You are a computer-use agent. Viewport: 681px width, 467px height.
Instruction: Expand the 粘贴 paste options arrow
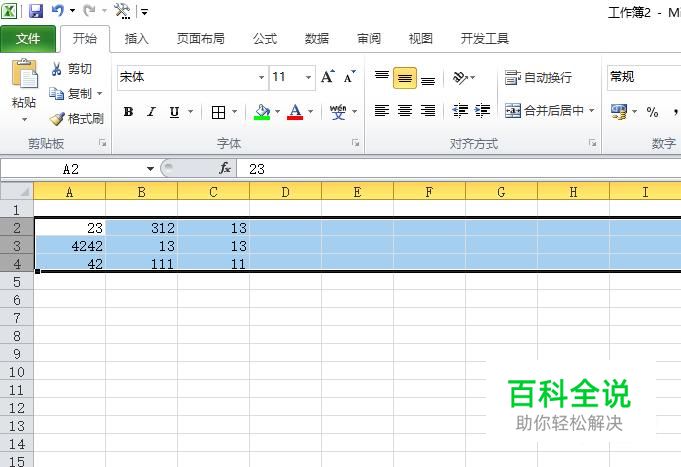coord(24,119)
